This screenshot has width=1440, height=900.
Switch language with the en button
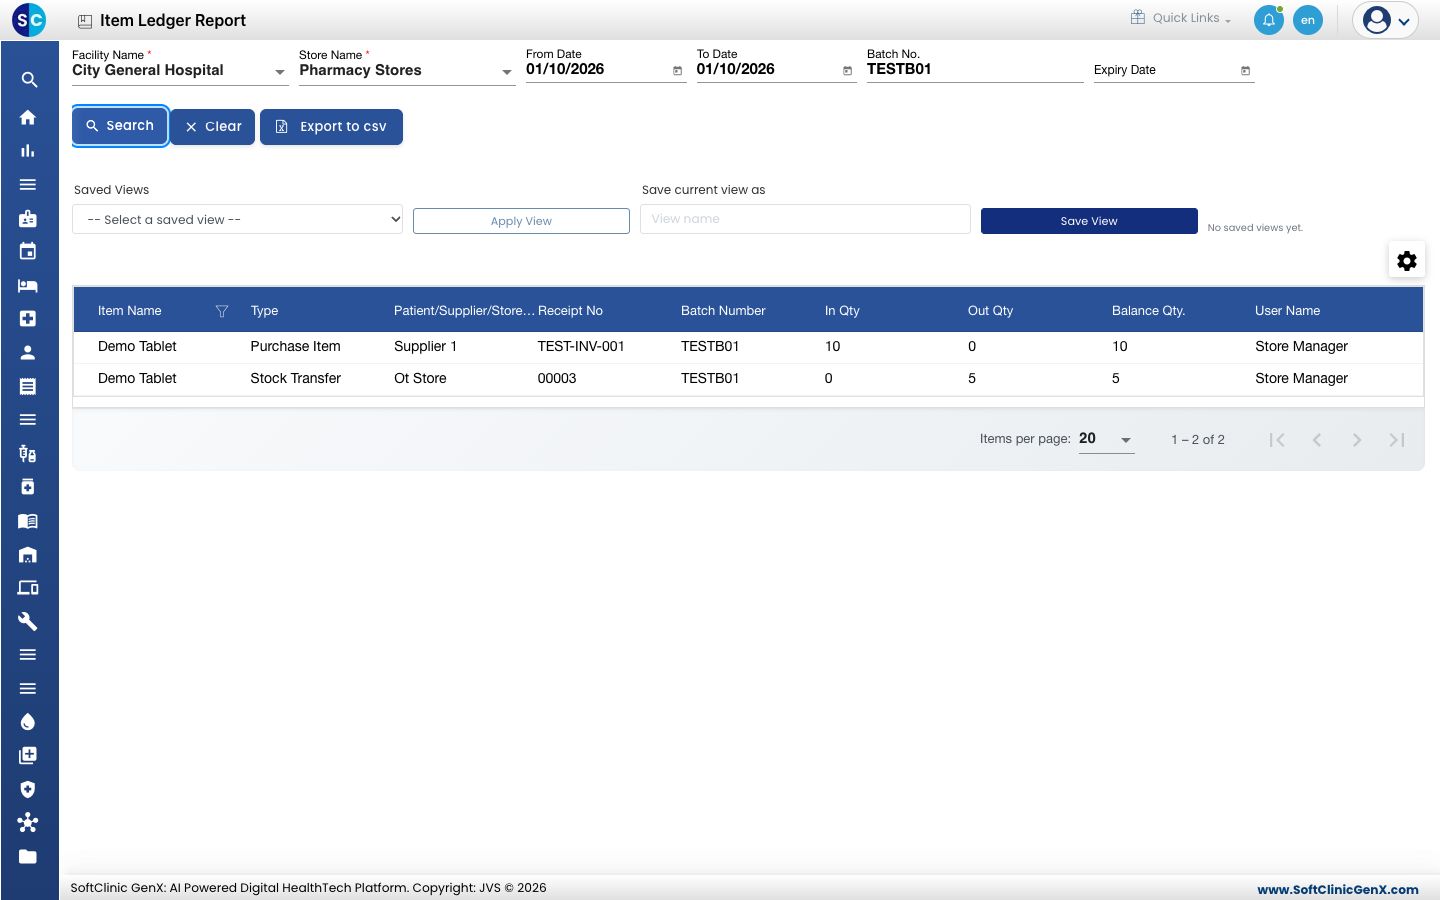point(1307,20)
